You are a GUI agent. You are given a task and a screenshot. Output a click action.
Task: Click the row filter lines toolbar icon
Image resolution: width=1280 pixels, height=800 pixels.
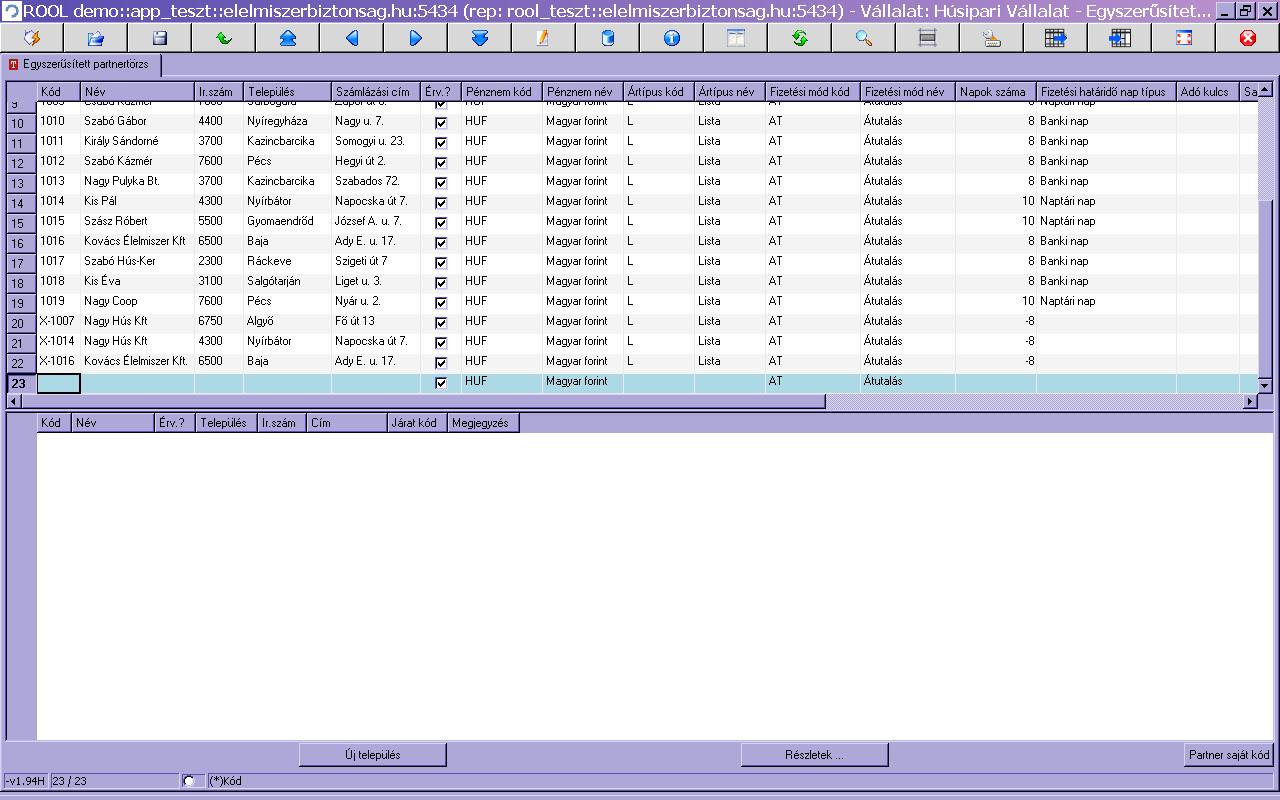(x=928, y=38)
